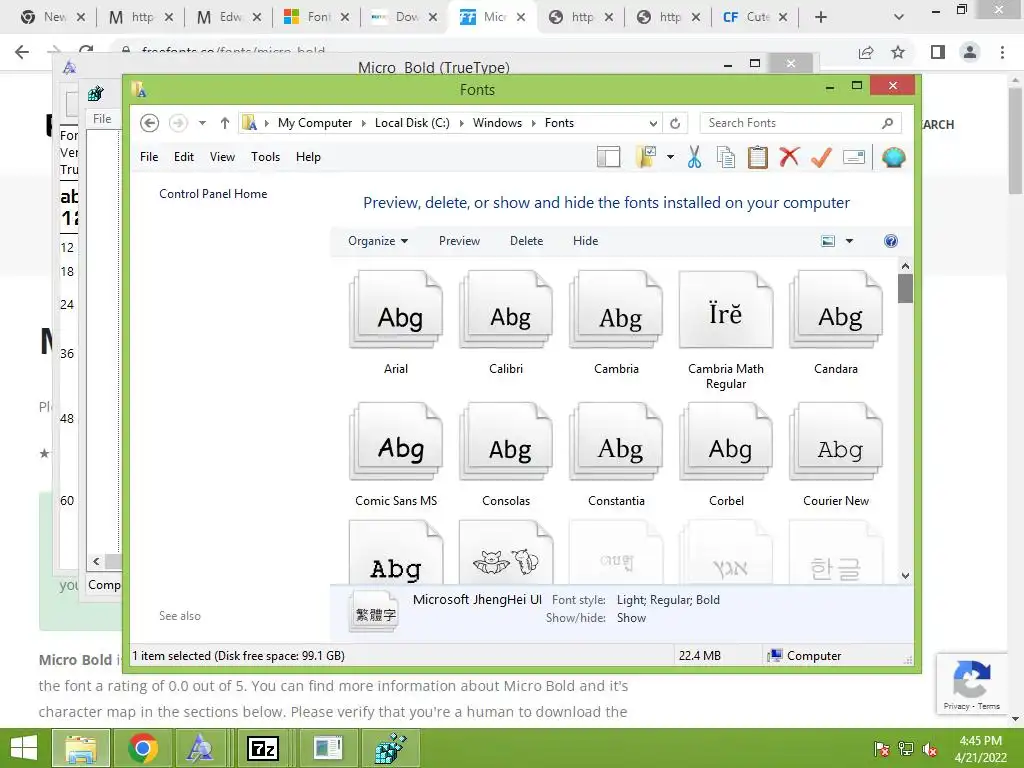
Task: Go up one folder level arrow
Action: 225,123
